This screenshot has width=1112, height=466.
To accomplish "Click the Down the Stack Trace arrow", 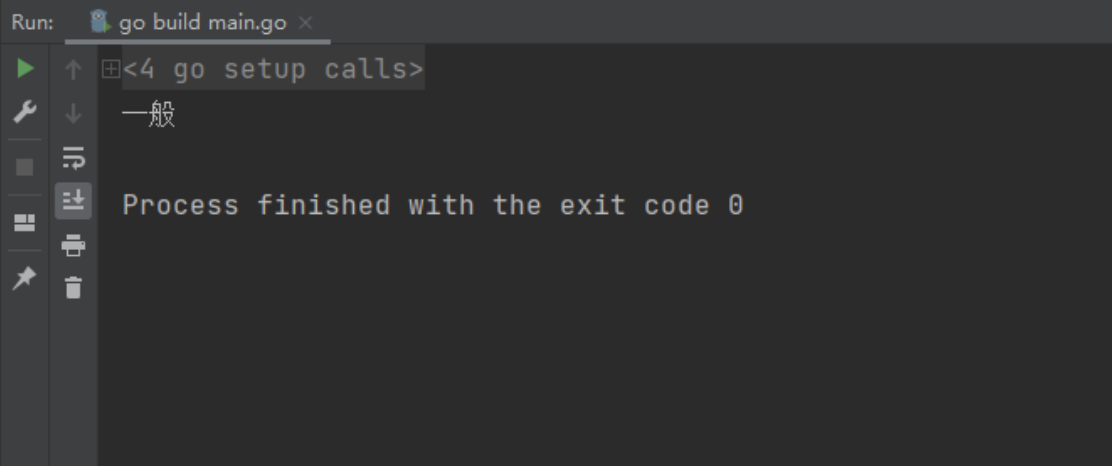I will [x=73, y=113].
